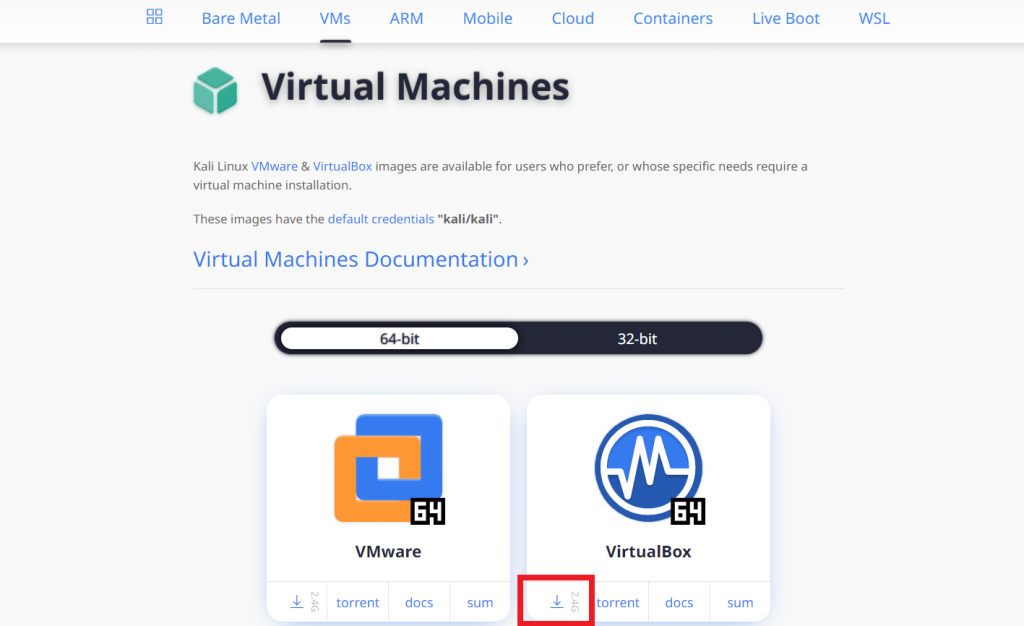Viewport: 1024px width, 626px height.
Task: Click the VirtualBox card title text
Action: coord(648,552)
